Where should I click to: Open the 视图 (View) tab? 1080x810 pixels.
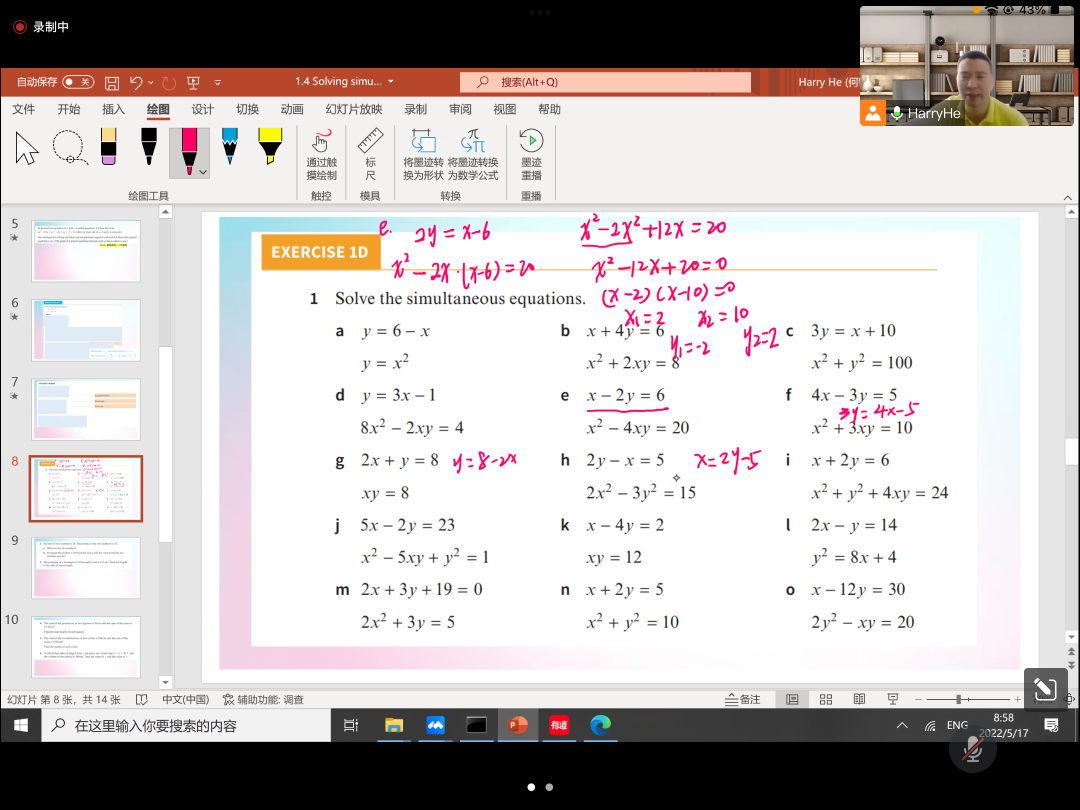504,110
